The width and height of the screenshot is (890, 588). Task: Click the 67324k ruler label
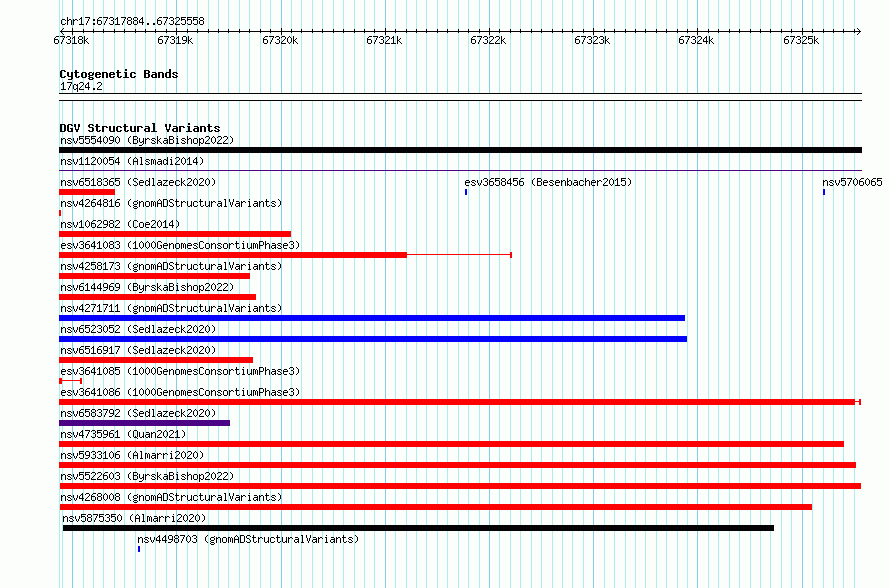click(x=696, y=40)
